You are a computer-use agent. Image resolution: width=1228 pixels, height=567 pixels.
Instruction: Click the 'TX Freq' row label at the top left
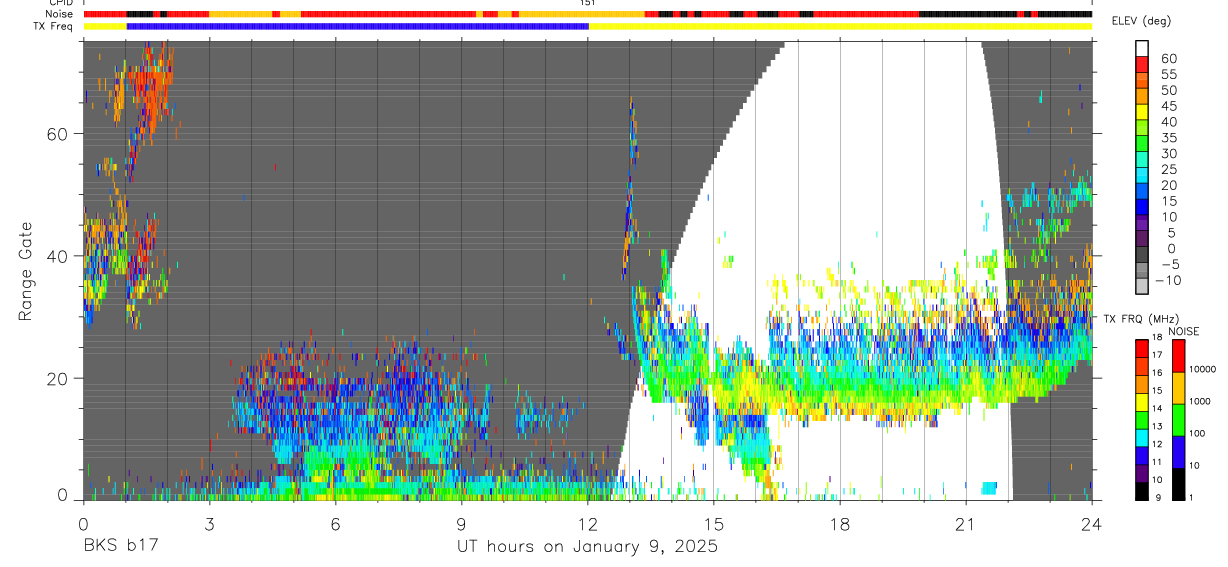tap(55, 26)
